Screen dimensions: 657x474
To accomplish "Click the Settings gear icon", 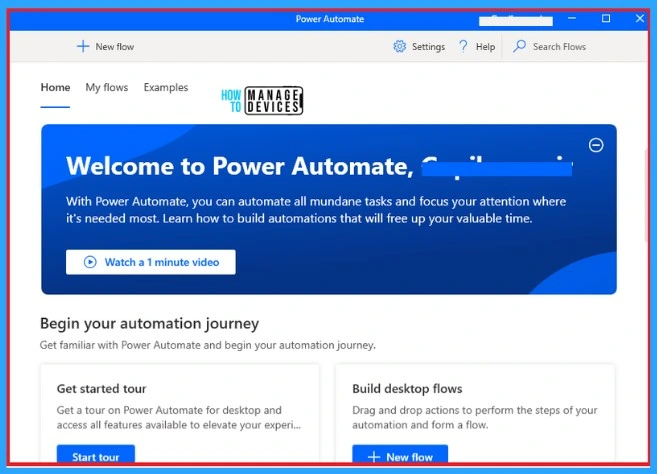I will point(400,46).
